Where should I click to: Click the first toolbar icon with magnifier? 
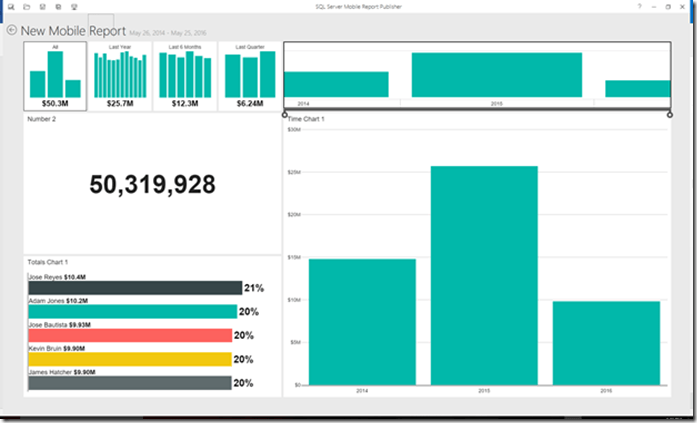tap(10, 7)
